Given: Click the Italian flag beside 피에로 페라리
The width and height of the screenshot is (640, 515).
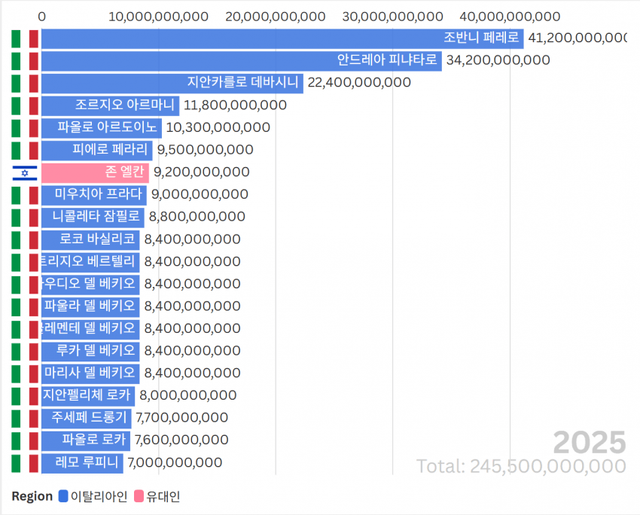Looking at the screenshot, I should tap(25, 150).
